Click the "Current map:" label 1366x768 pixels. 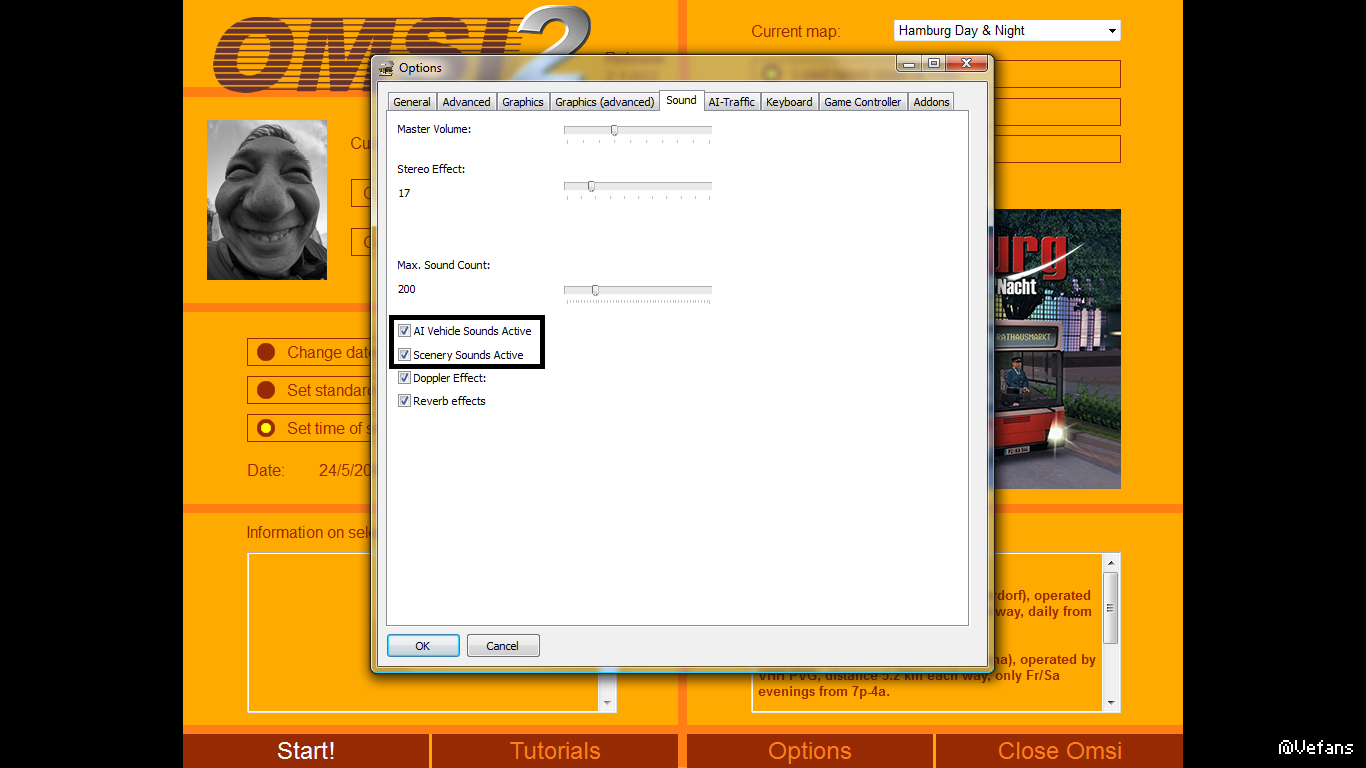(x=796, y=31)
